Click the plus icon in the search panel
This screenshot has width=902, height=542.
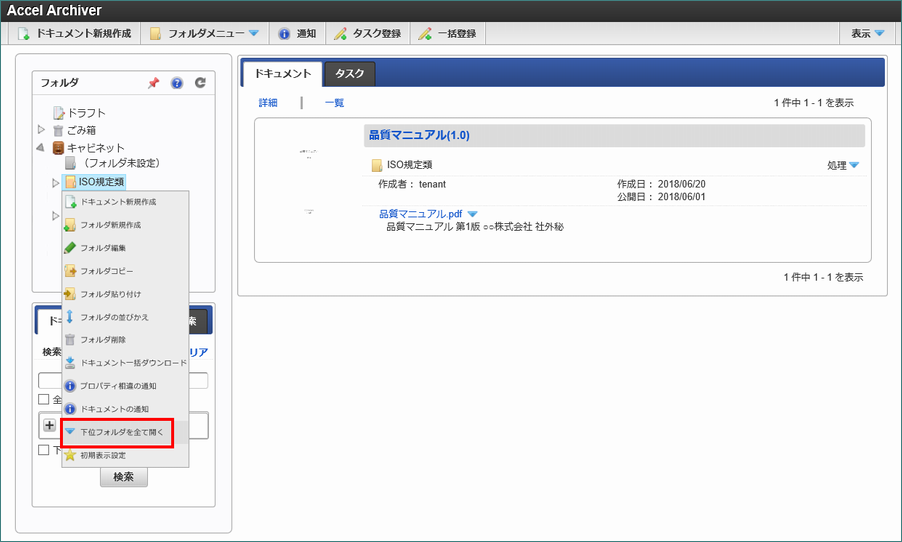click(49, 425)
